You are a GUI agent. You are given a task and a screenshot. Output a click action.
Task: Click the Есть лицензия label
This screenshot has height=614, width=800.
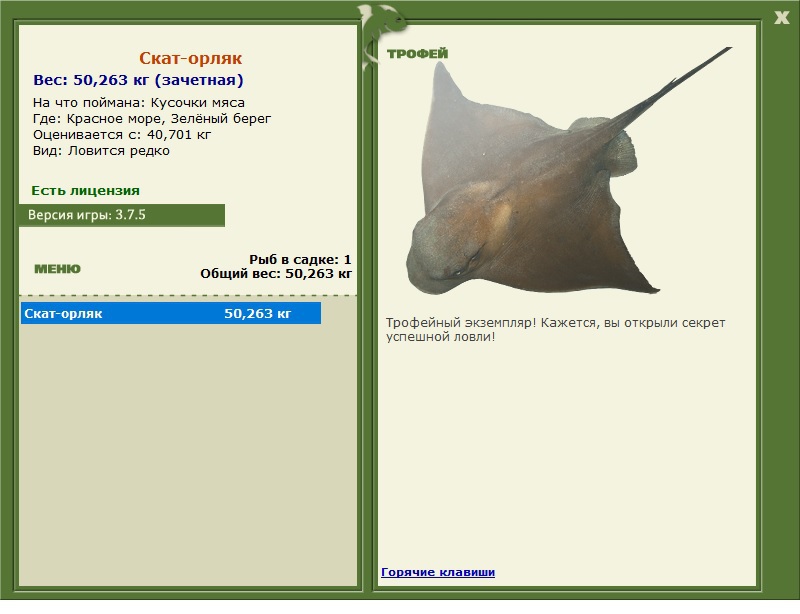point(85,191)
